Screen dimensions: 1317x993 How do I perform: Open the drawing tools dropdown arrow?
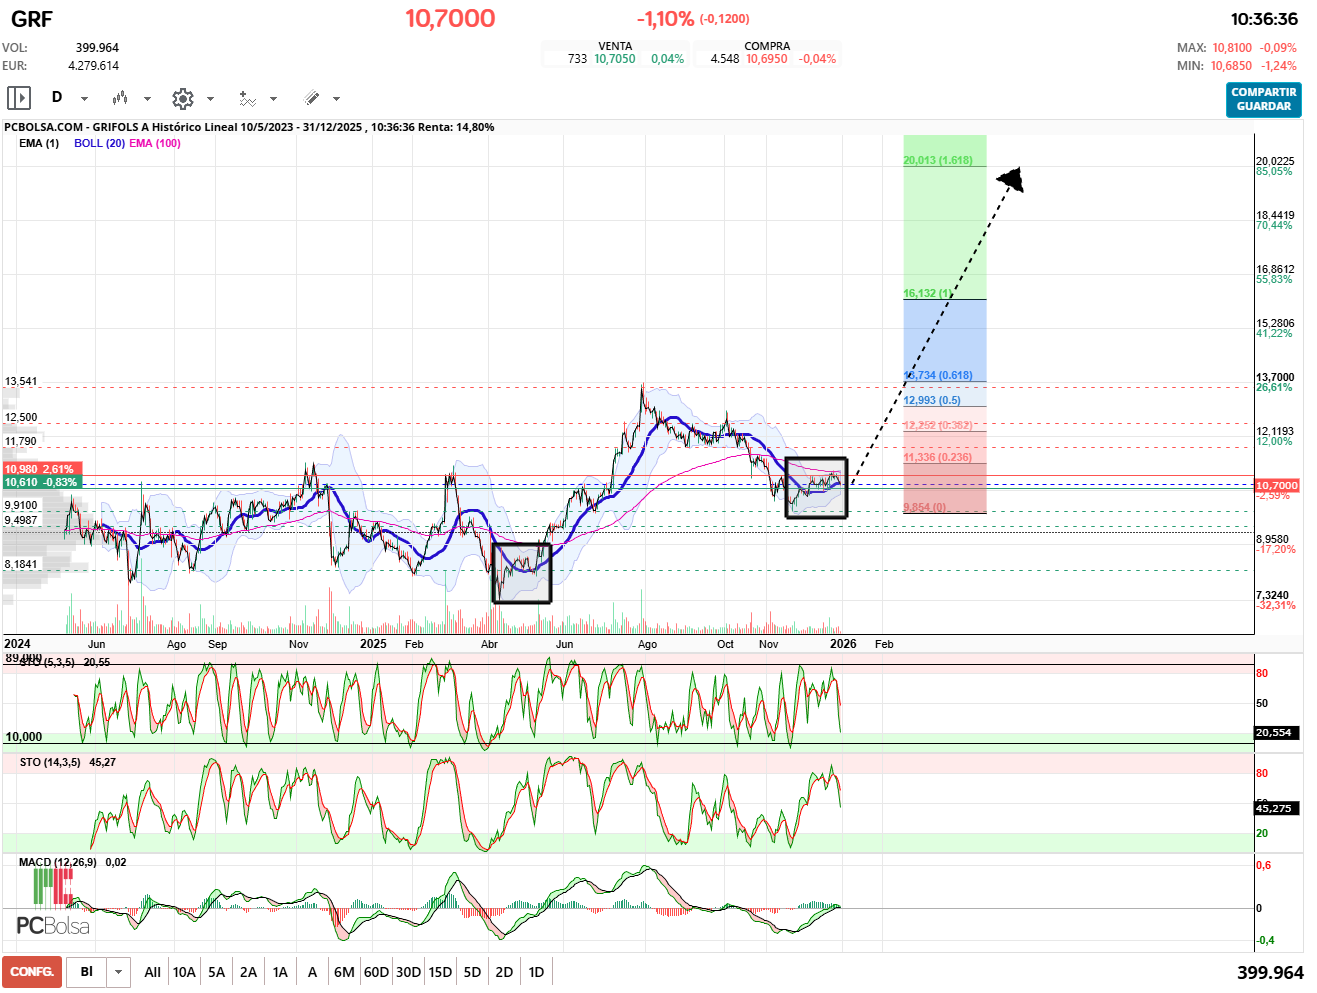(x=336, y=98)
